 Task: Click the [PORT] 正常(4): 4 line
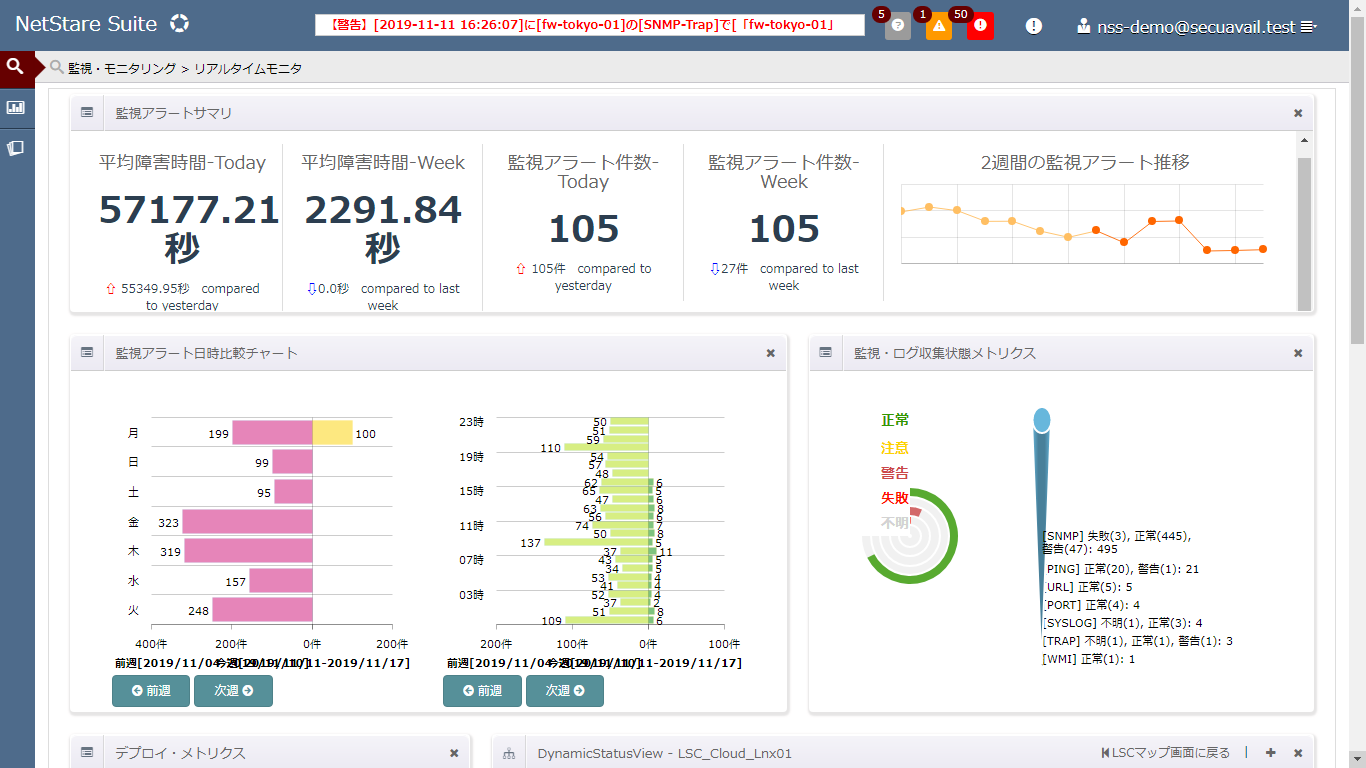click(x=1091, y=605)
